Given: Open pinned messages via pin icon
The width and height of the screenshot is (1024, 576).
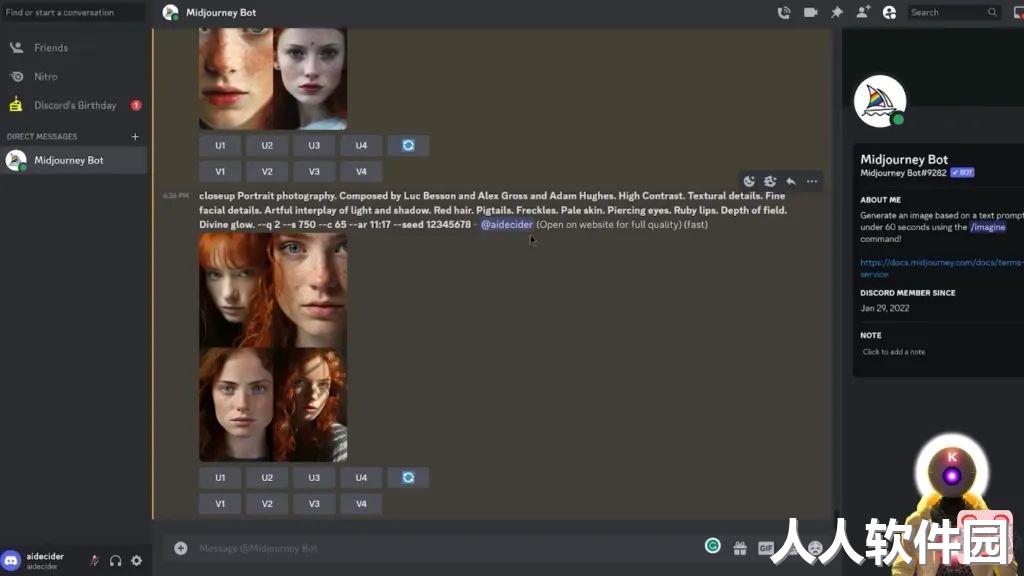Looking at the screenshot, I should [837, 12].
